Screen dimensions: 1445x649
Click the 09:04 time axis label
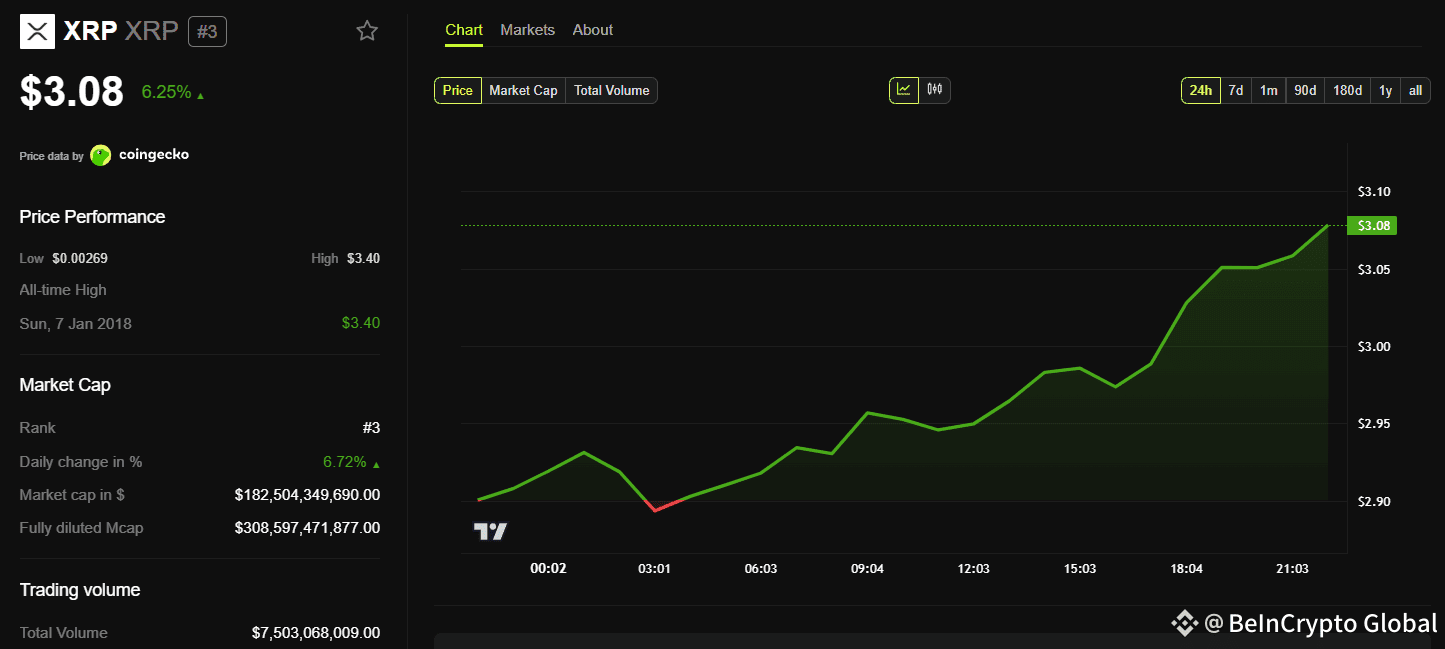867,568
